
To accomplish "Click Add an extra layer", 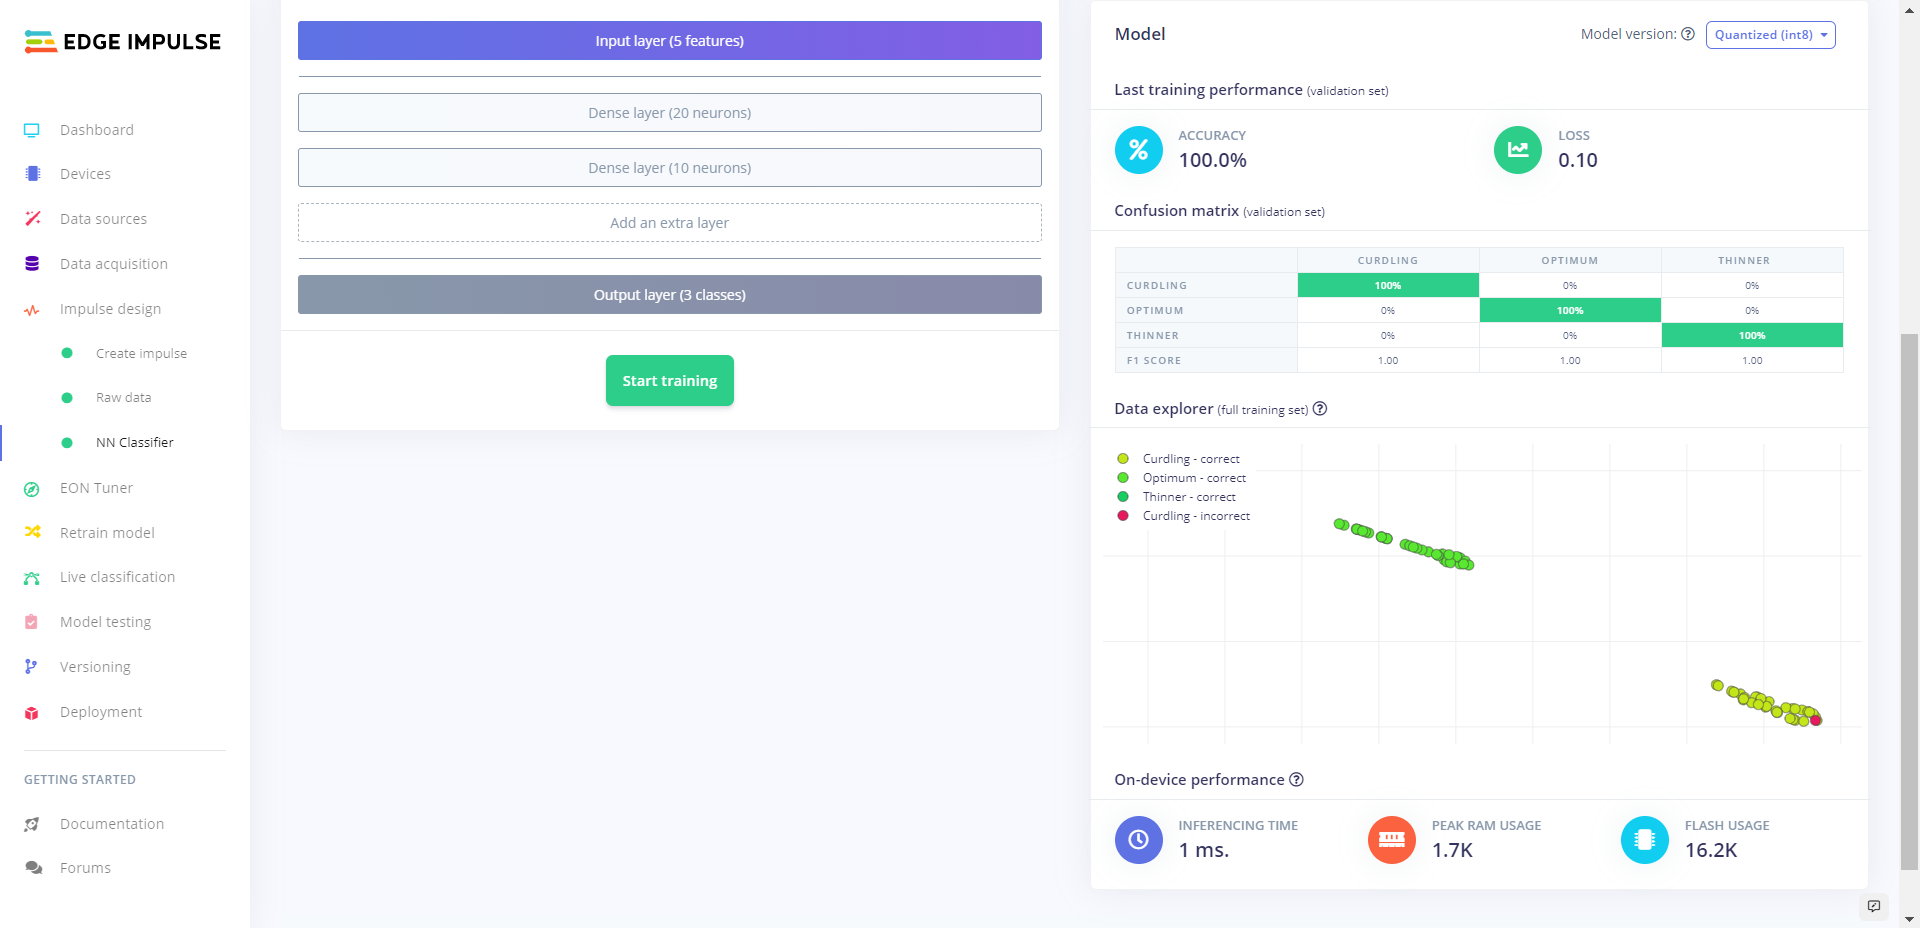I will (669, 223).
